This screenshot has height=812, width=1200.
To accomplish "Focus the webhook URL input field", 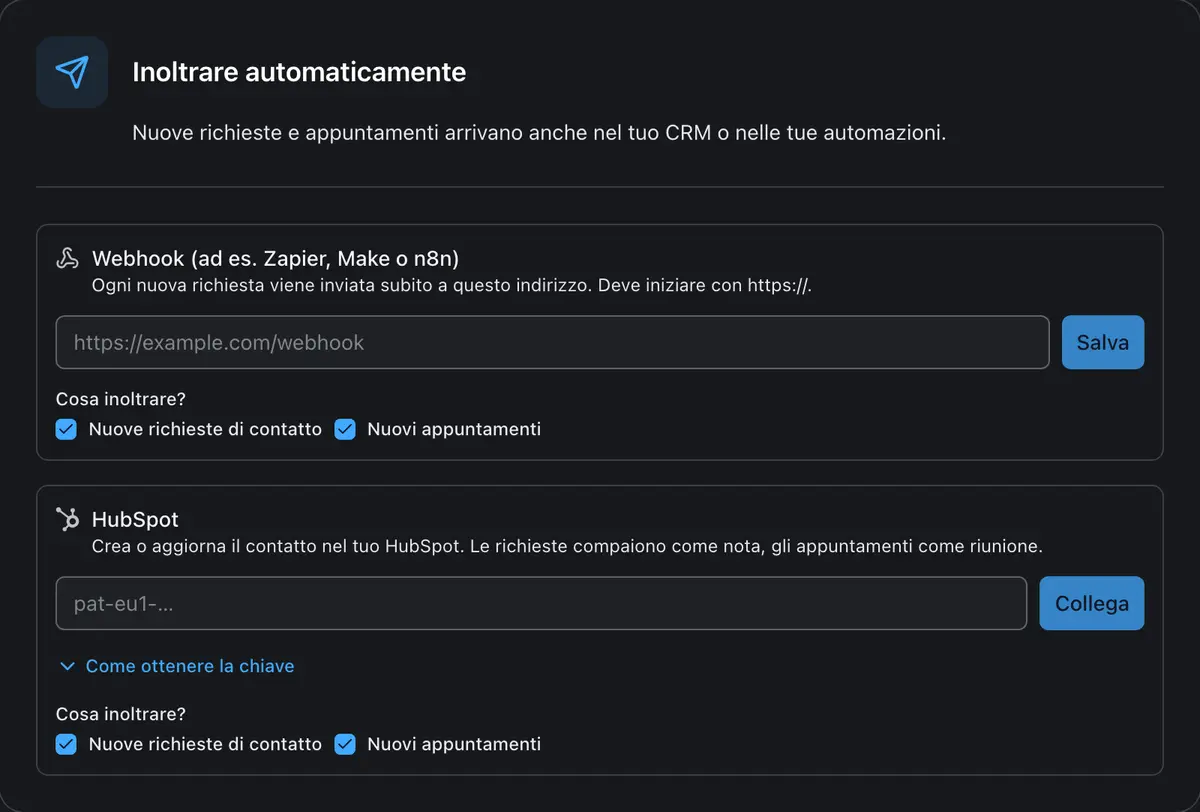I will (552, 342).
